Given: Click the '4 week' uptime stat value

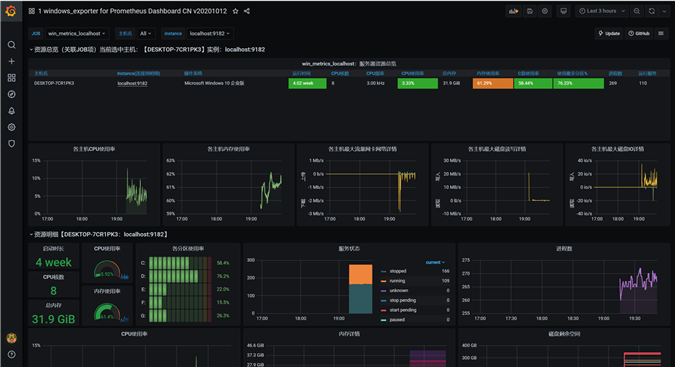Looking at the screenshot, I should click(x=53, y=262).
